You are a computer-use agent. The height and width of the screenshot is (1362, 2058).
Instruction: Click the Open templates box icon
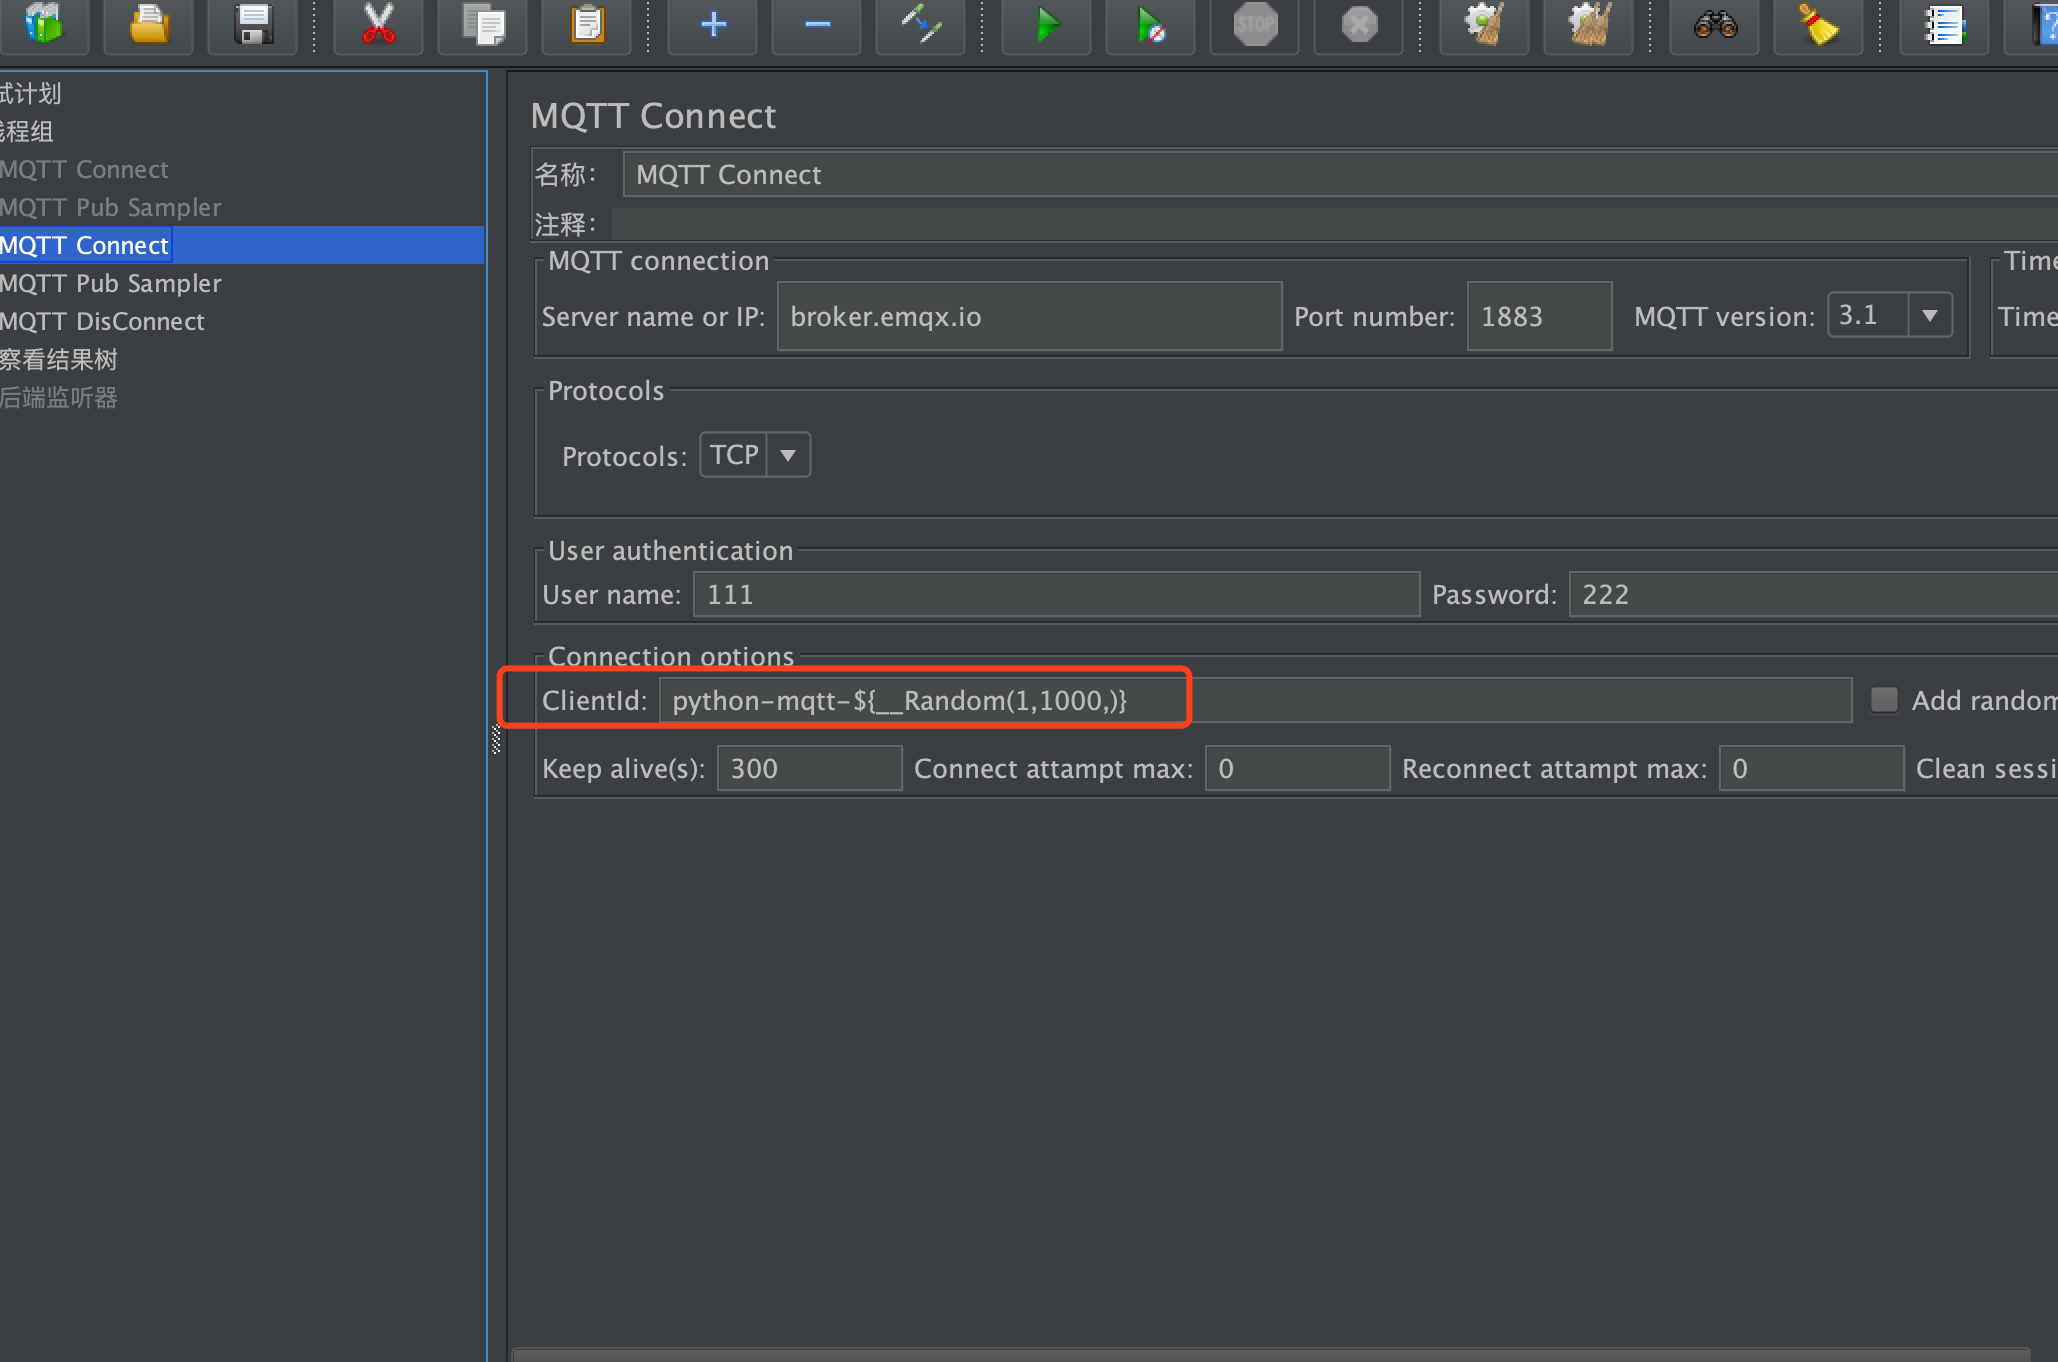44,24
